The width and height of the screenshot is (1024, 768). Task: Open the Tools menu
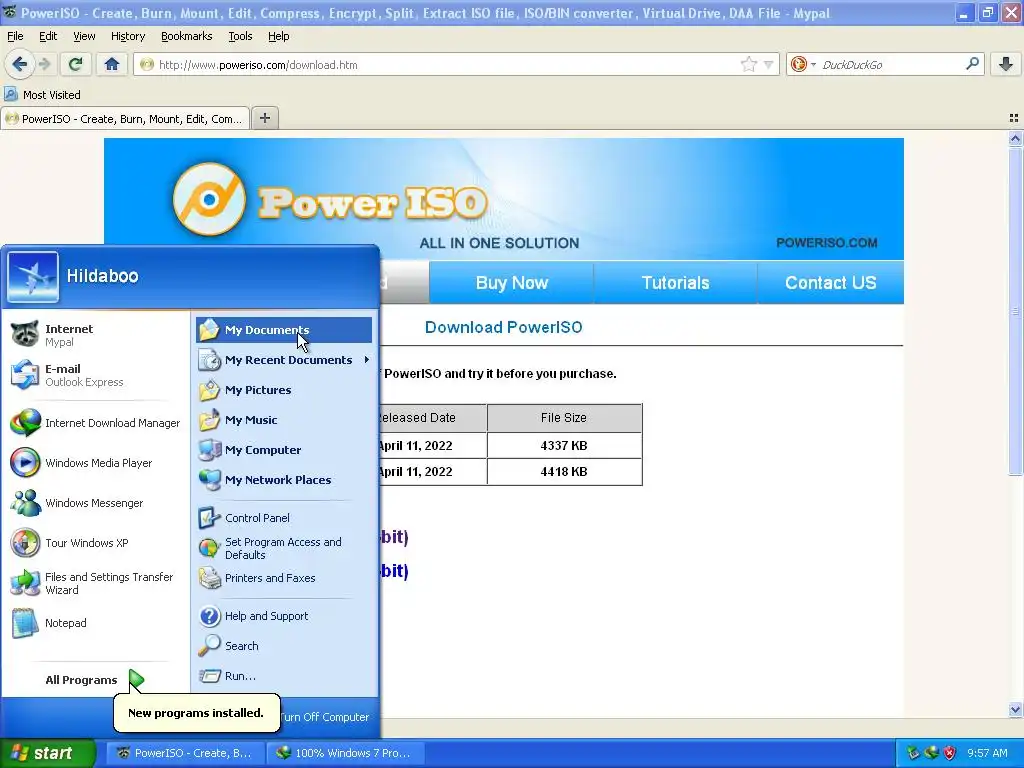pos(240,36)
